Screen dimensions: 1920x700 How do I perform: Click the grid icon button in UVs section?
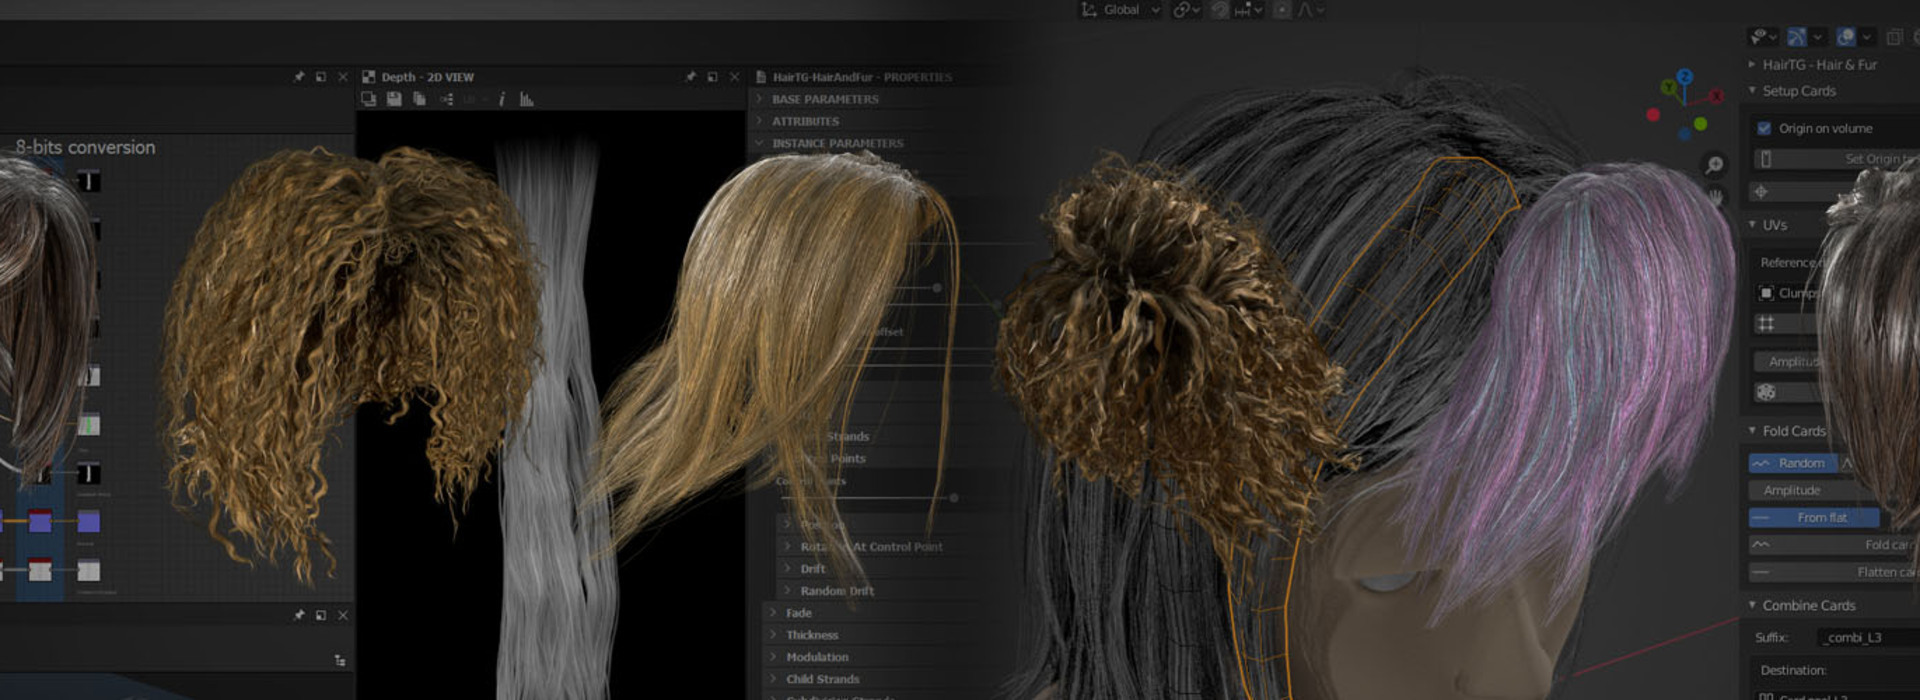(1766, 323)
